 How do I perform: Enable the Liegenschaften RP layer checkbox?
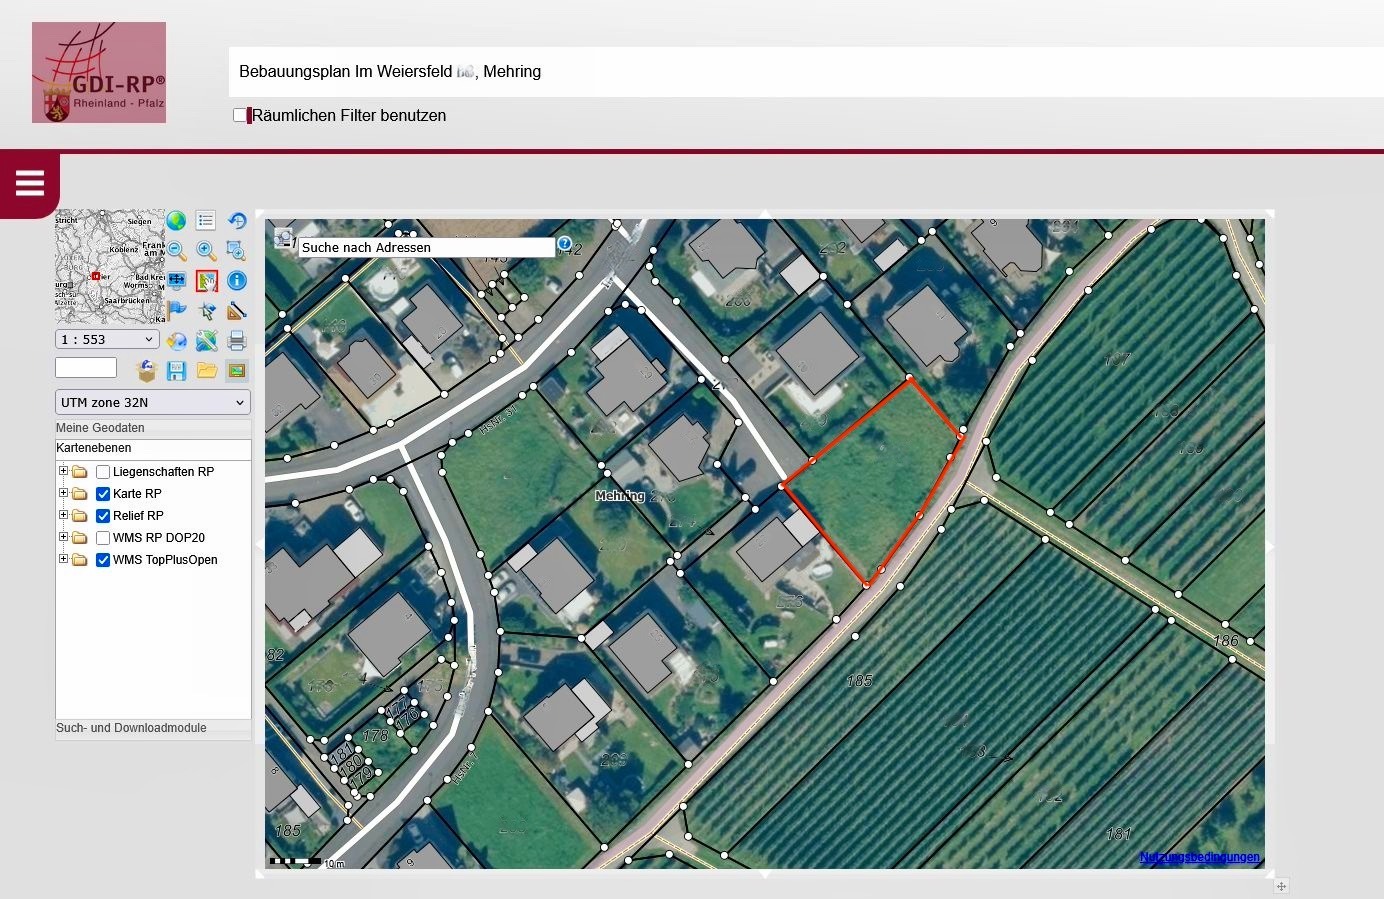[103, 472]
